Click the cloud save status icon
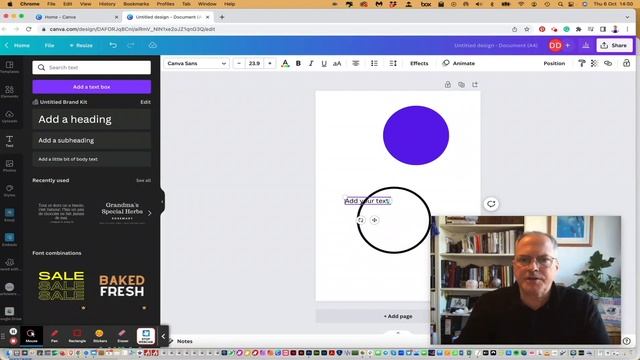Image resolution: width=640 pixels, height=360 pixels. [x=153, y=45]
